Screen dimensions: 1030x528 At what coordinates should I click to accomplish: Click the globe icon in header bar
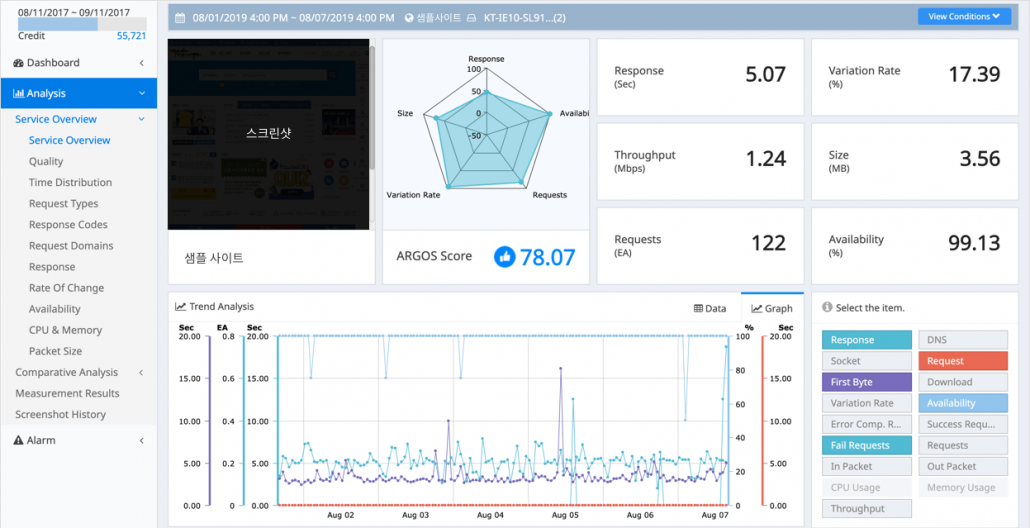click(x=410, y=18)
